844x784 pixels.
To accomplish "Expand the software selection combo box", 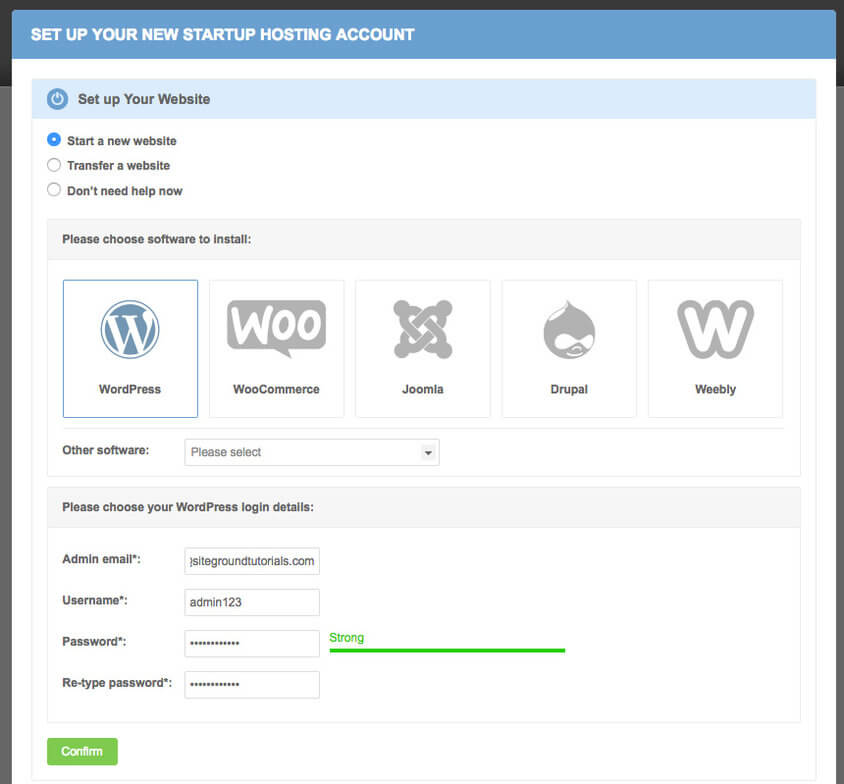I will pos(311,452).
